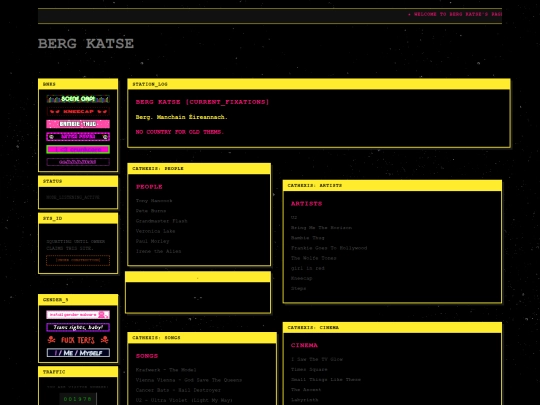Image resolution: width=540 pixels, height=405 pixels.
Task: Click the magenta badge with green border
Action: [x=78, y=149]
